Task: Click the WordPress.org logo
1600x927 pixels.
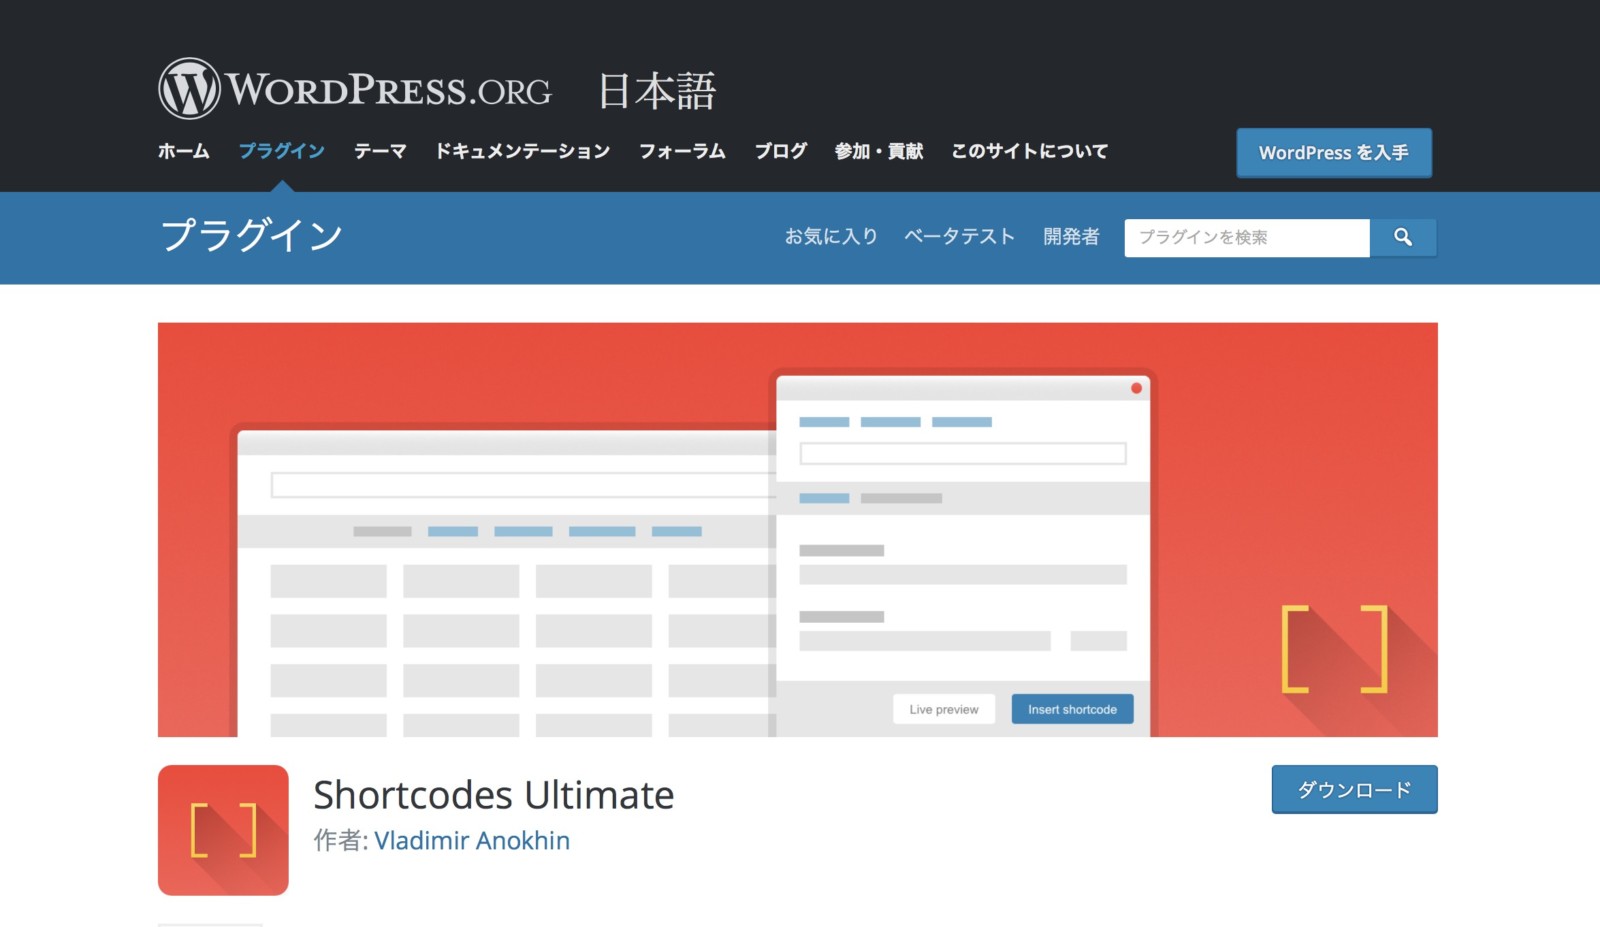Action: click(355, 89)
